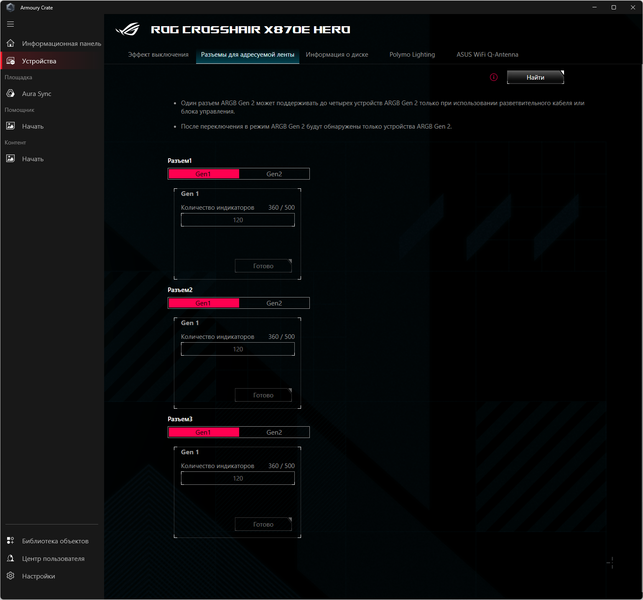Screen dimensions: 643x600
Task: Switch Разъем1 to Gen2
Action: click(x=274, y=174)
